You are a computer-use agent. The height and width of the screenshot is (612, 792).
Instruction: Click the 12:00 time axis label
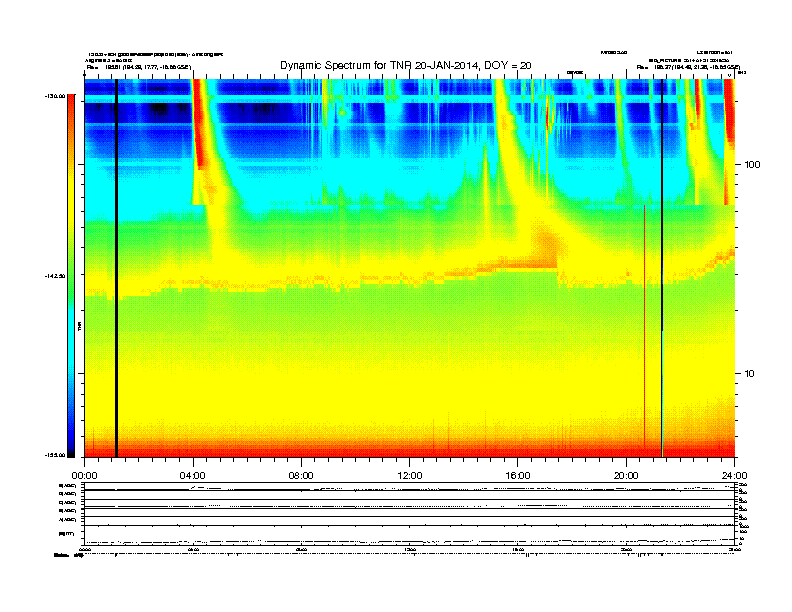coord(410,476)
